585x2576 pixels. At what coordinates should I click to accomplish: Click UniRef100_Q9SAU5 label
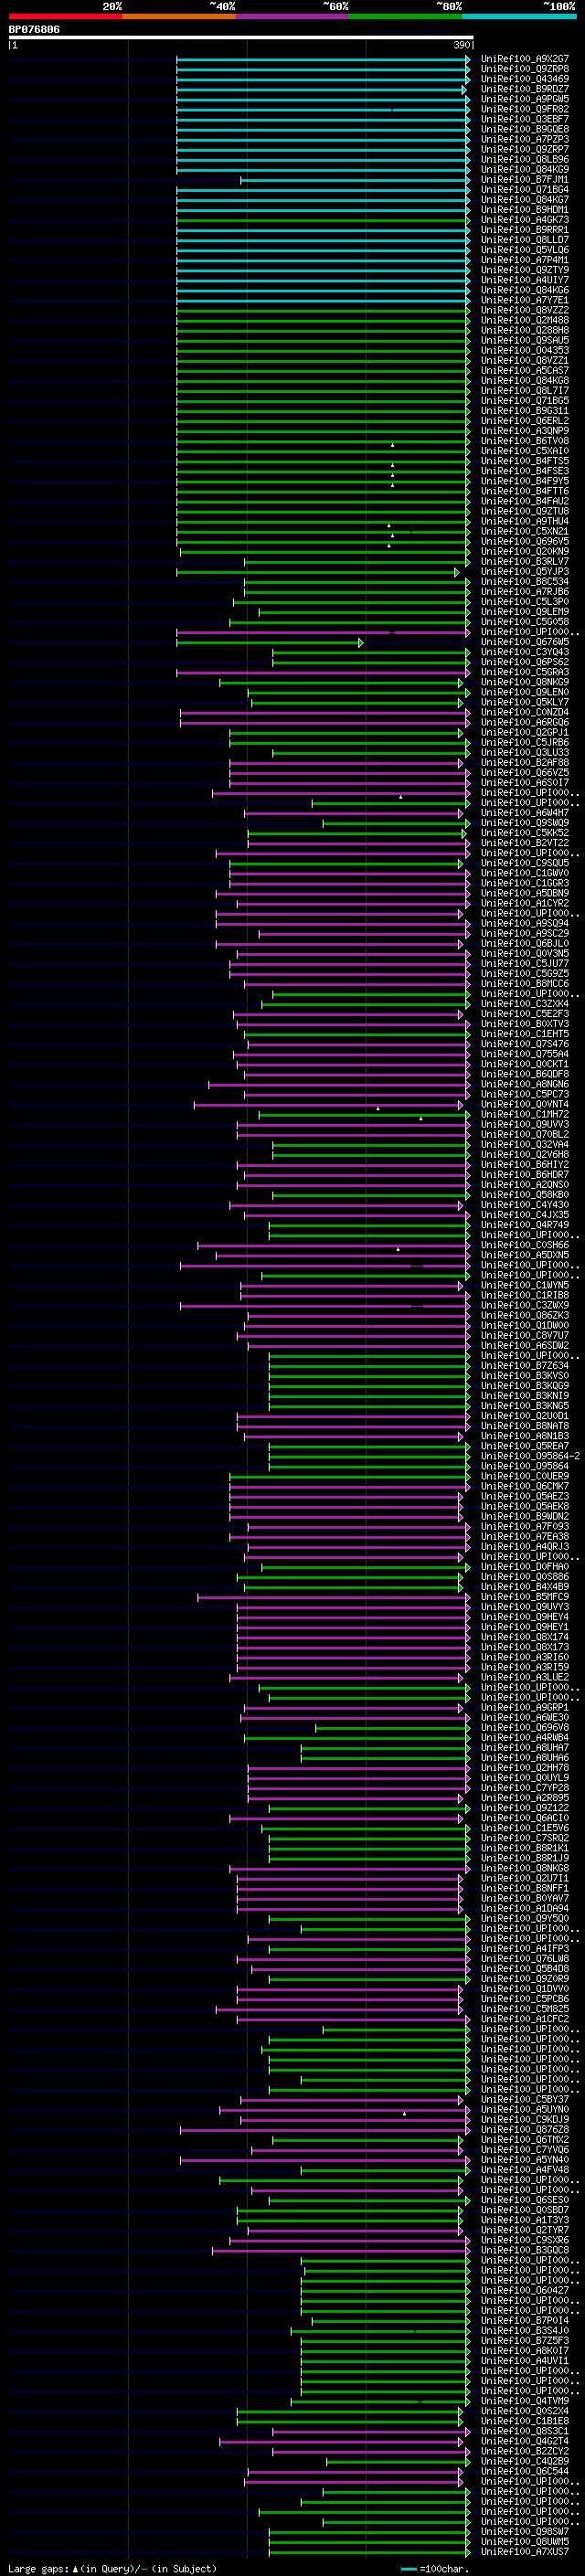(x=525, y=340)
